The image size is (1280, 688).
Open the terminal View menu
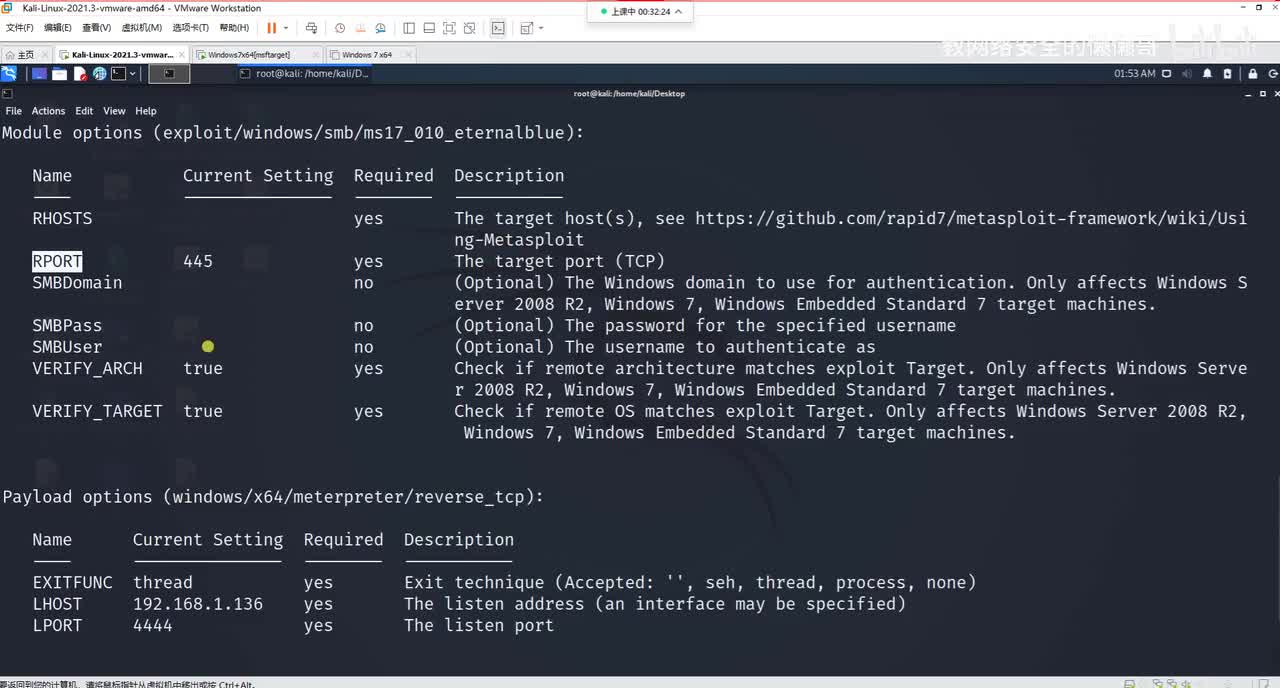coord(114,111)
